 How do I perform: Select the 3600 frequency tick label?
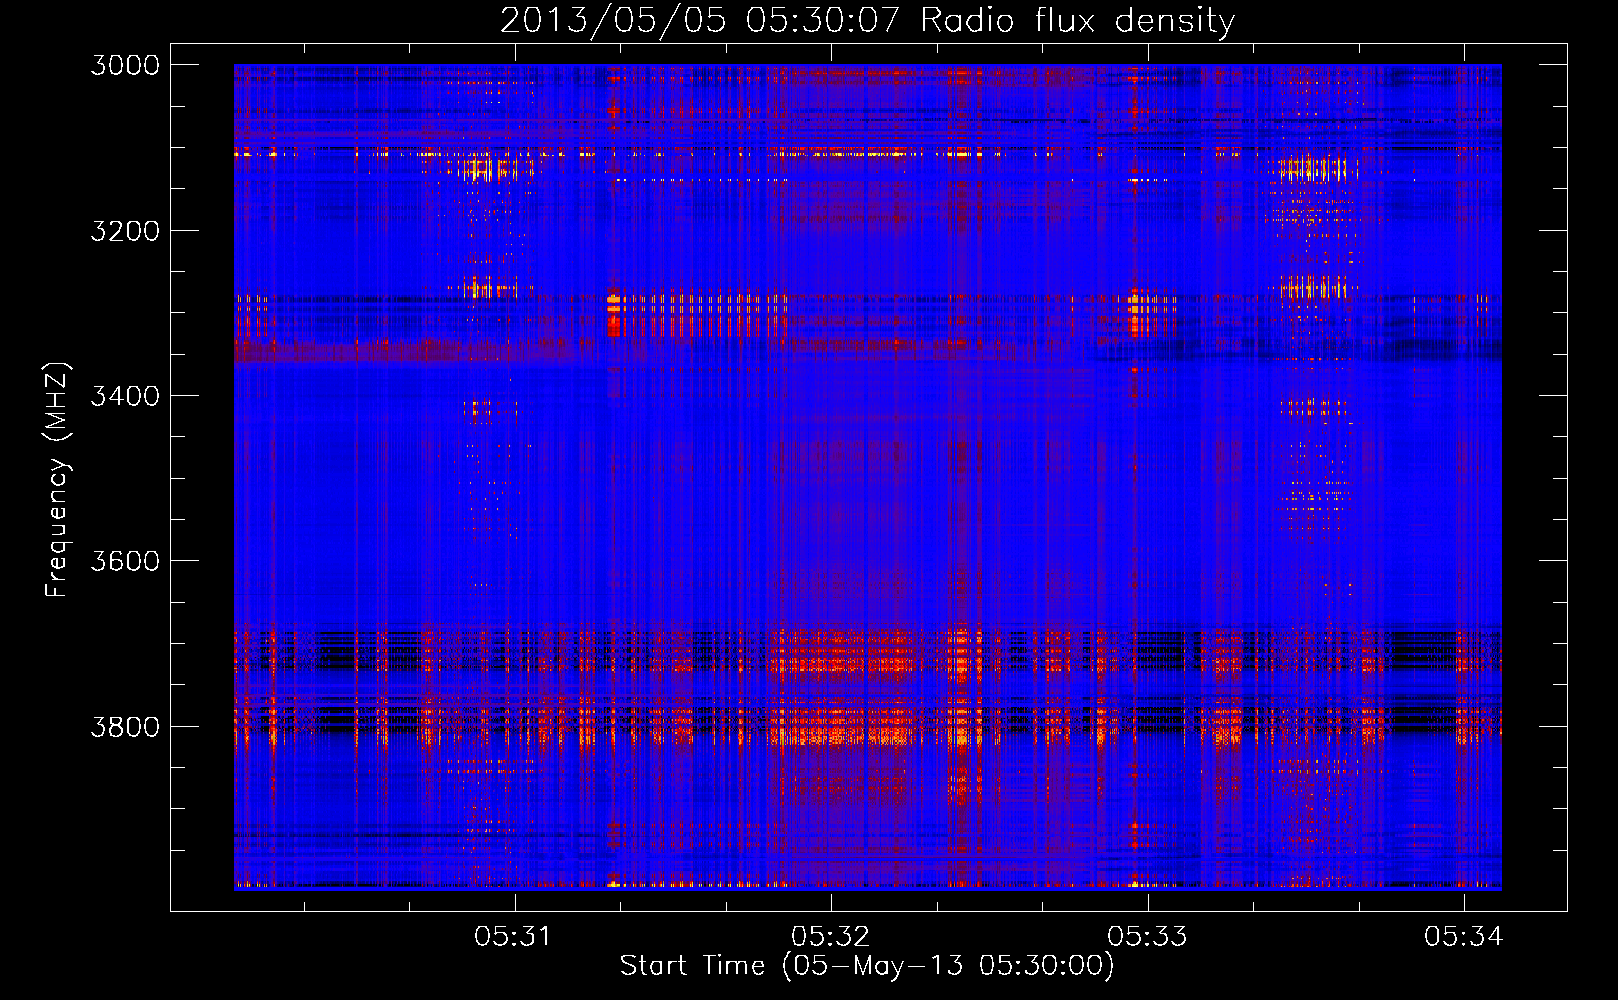[x=125, y=561]
